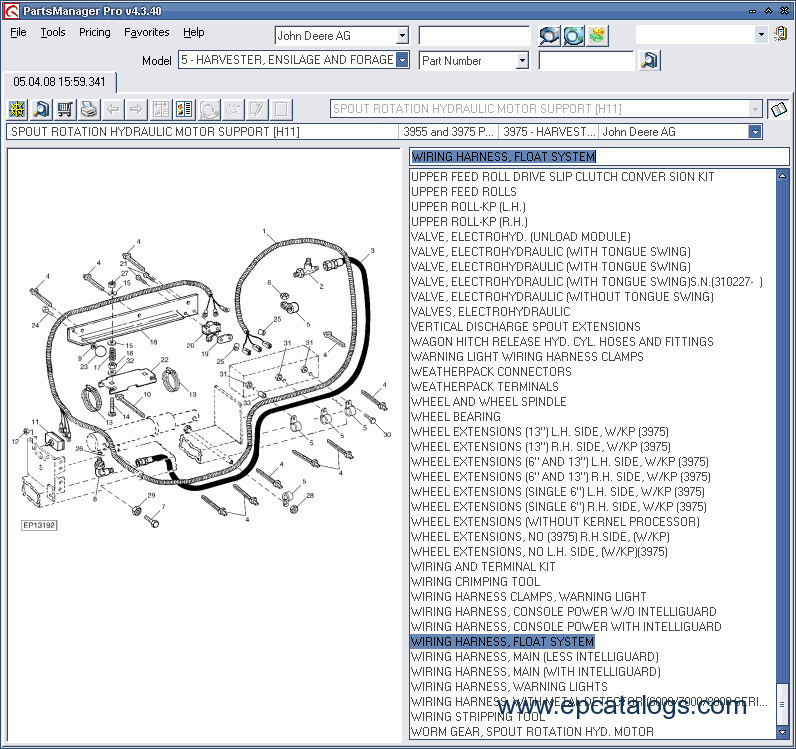This screenshot has width=796, height=749.
Task: Select WHEEL BEARING list row
Action: point(456,416)
